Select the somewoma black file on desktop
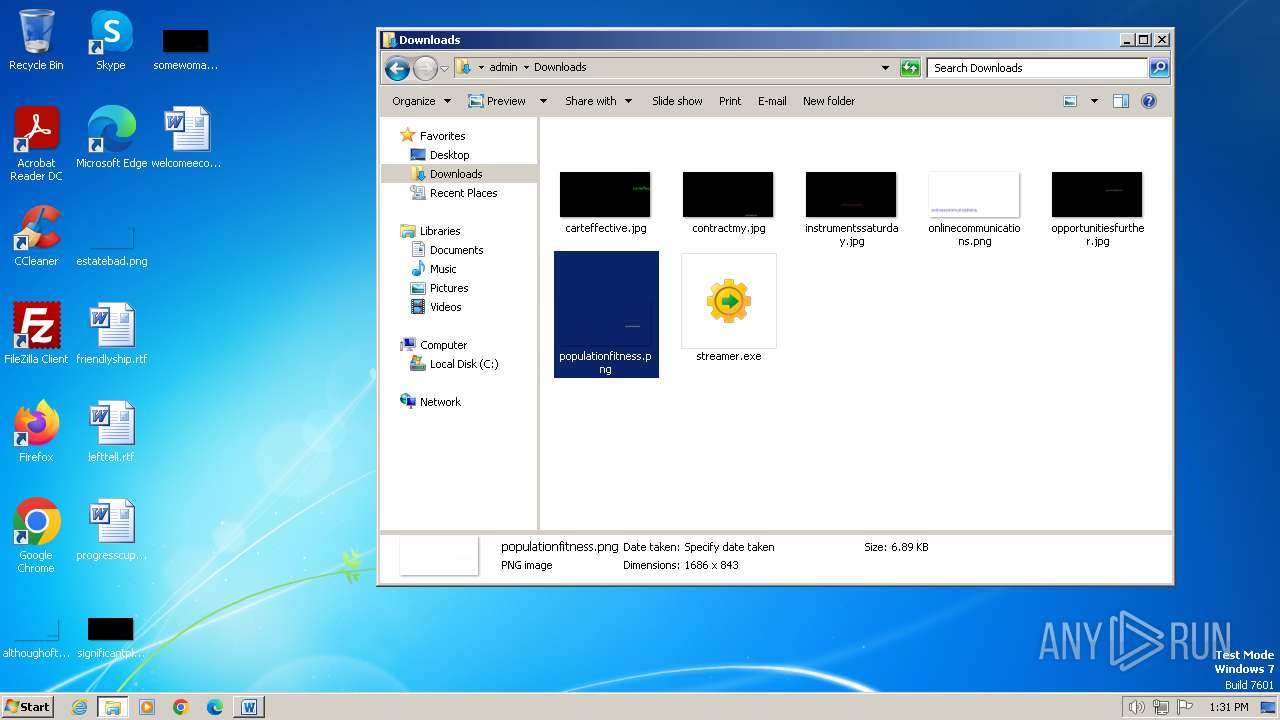 (186, 49)
